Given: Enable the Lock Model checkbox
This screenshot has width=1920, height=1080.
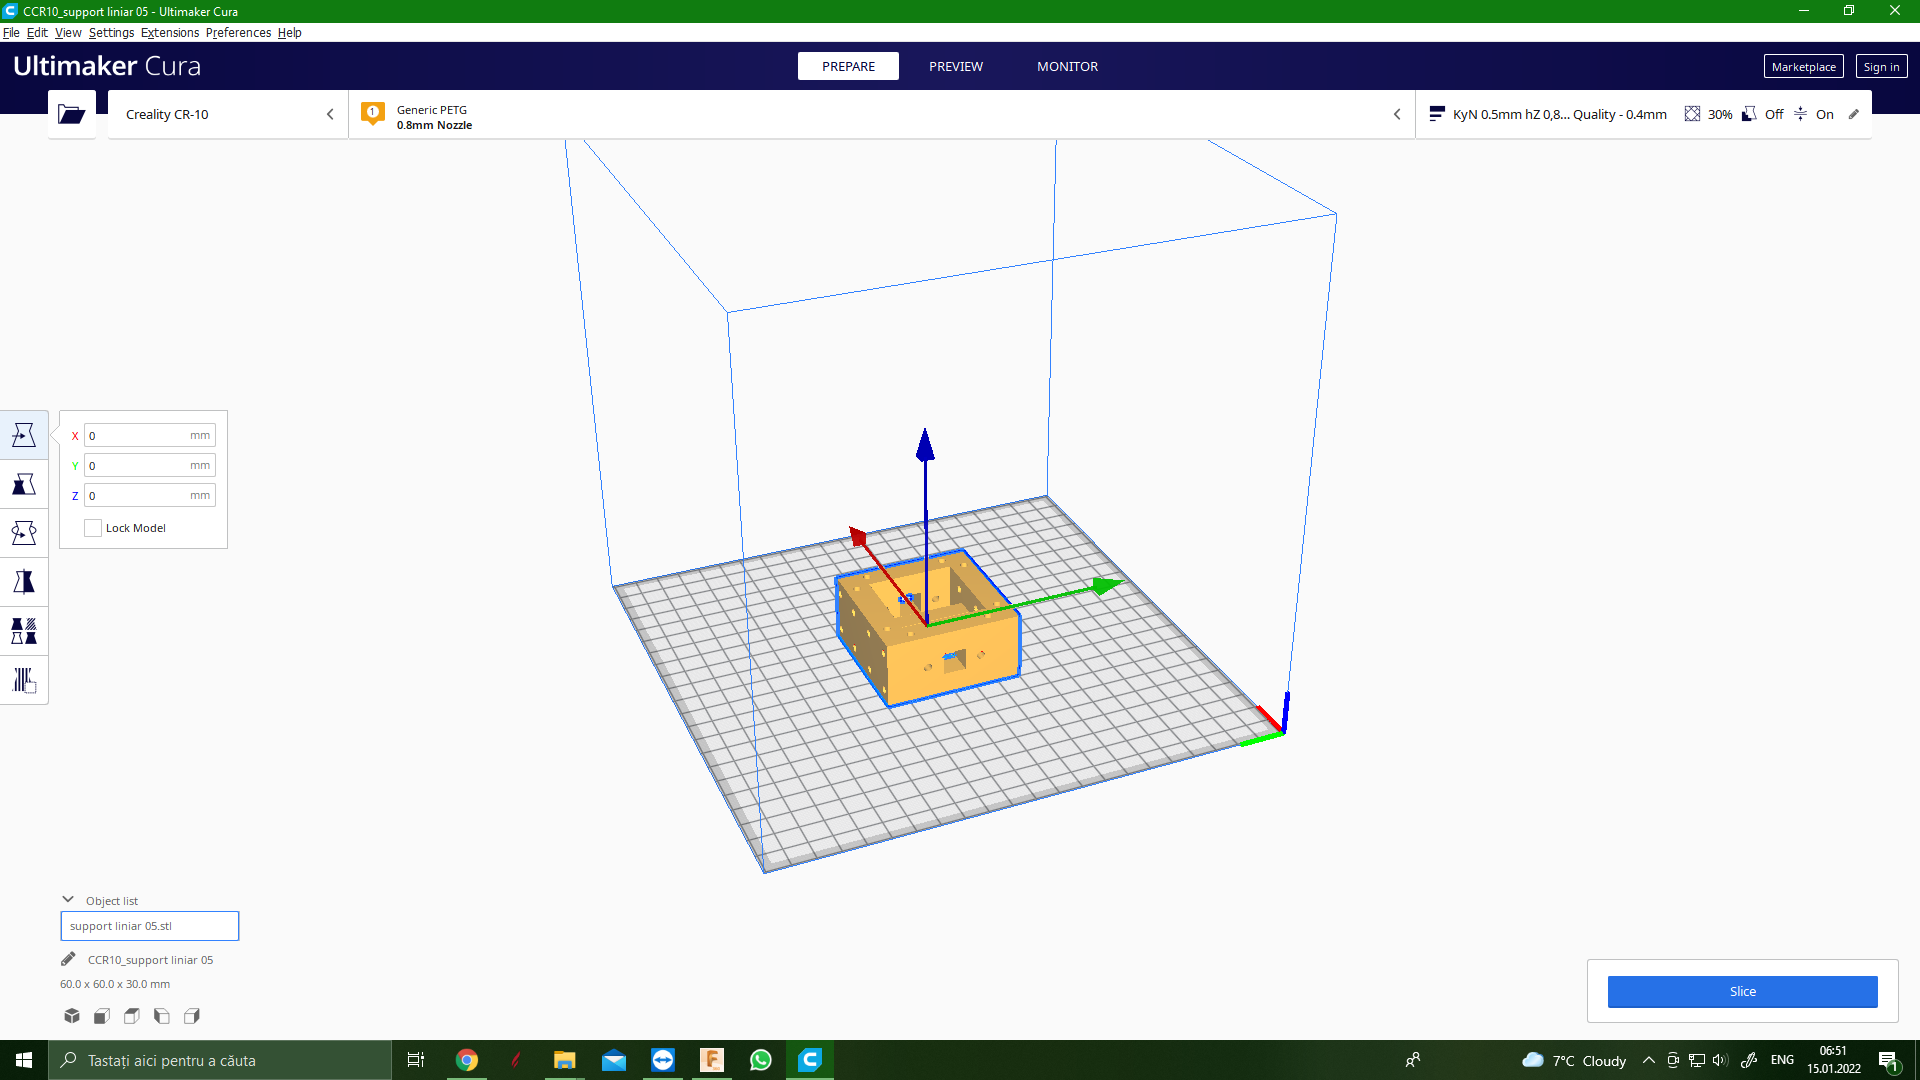Looking at the screenshot, I should pos(93,528).
